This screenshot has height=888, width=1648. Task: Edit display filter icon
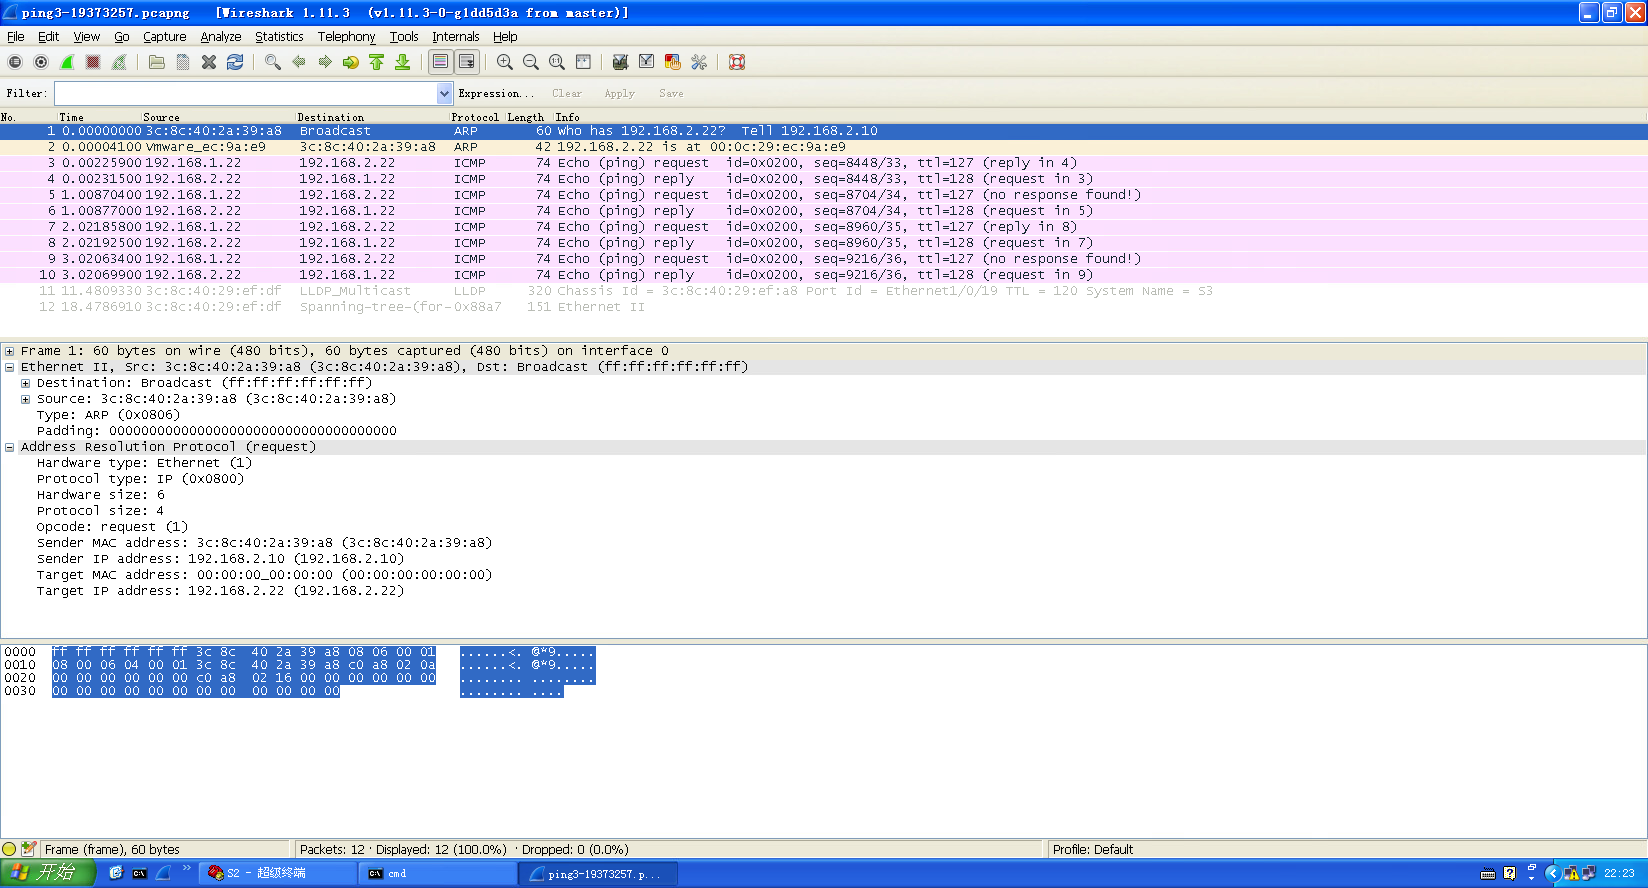[647, 62]
